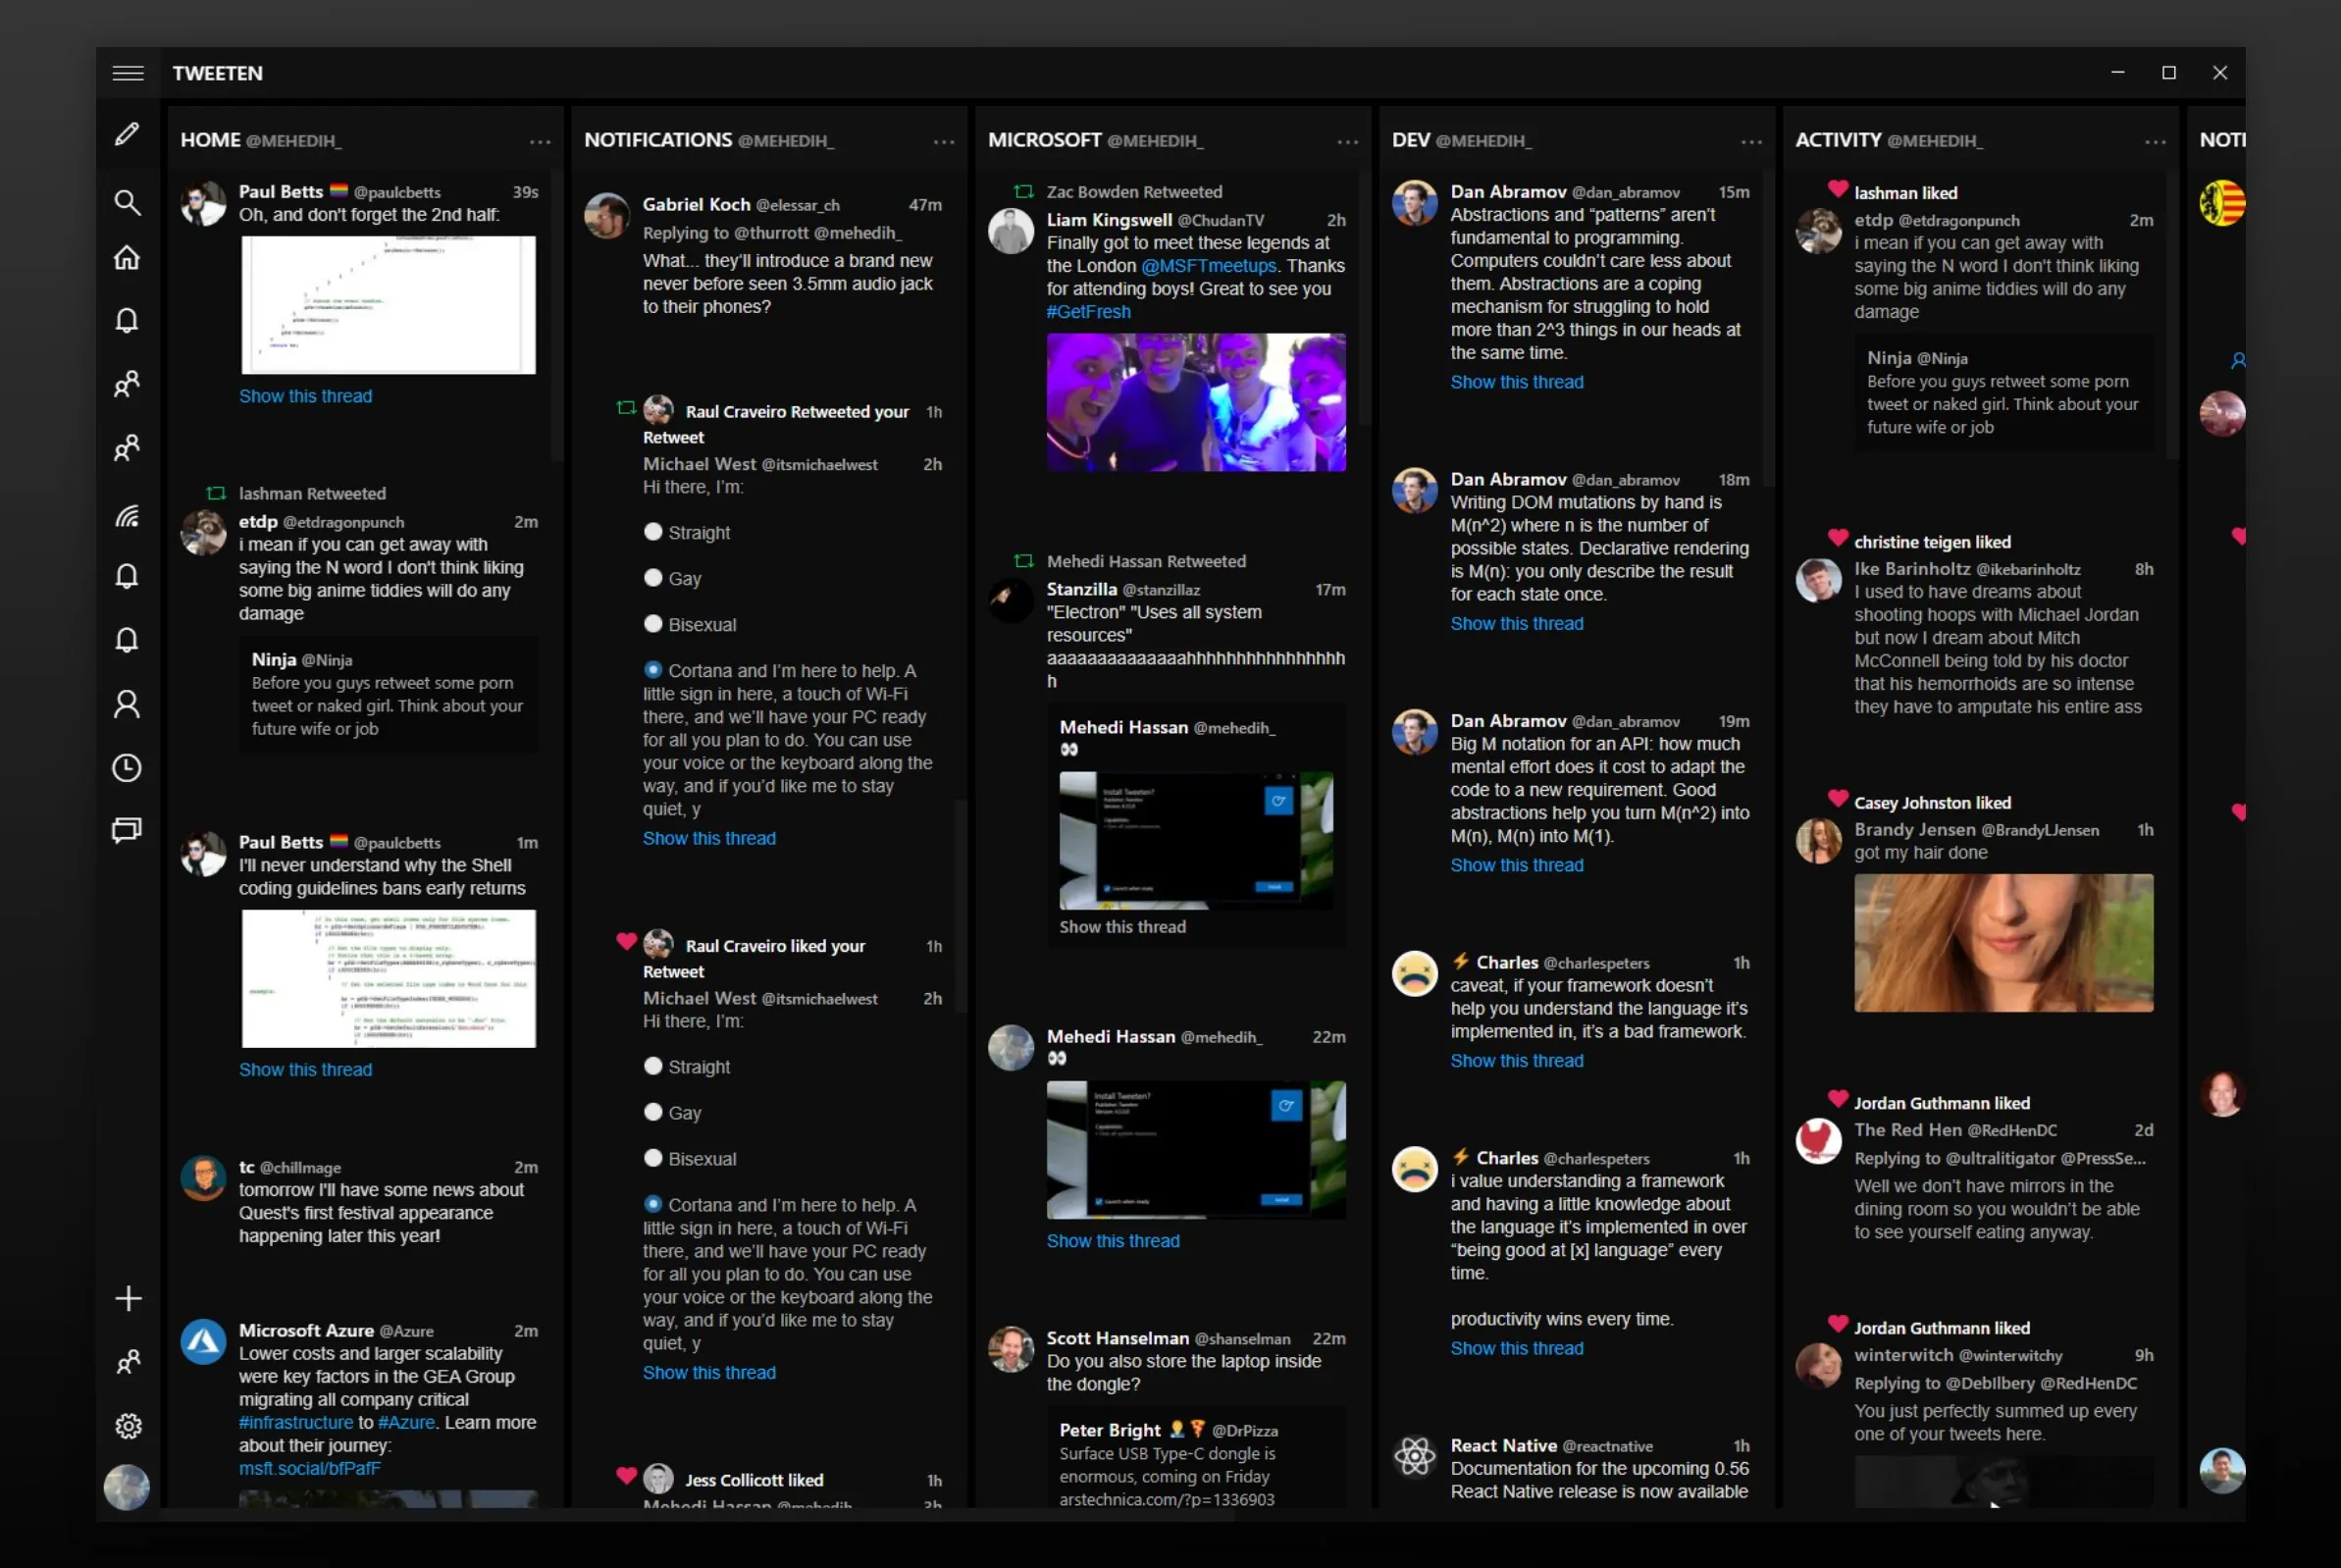Click the plus icon to add column
Screen dimensions: 2341x1568
pos(128,1299)
